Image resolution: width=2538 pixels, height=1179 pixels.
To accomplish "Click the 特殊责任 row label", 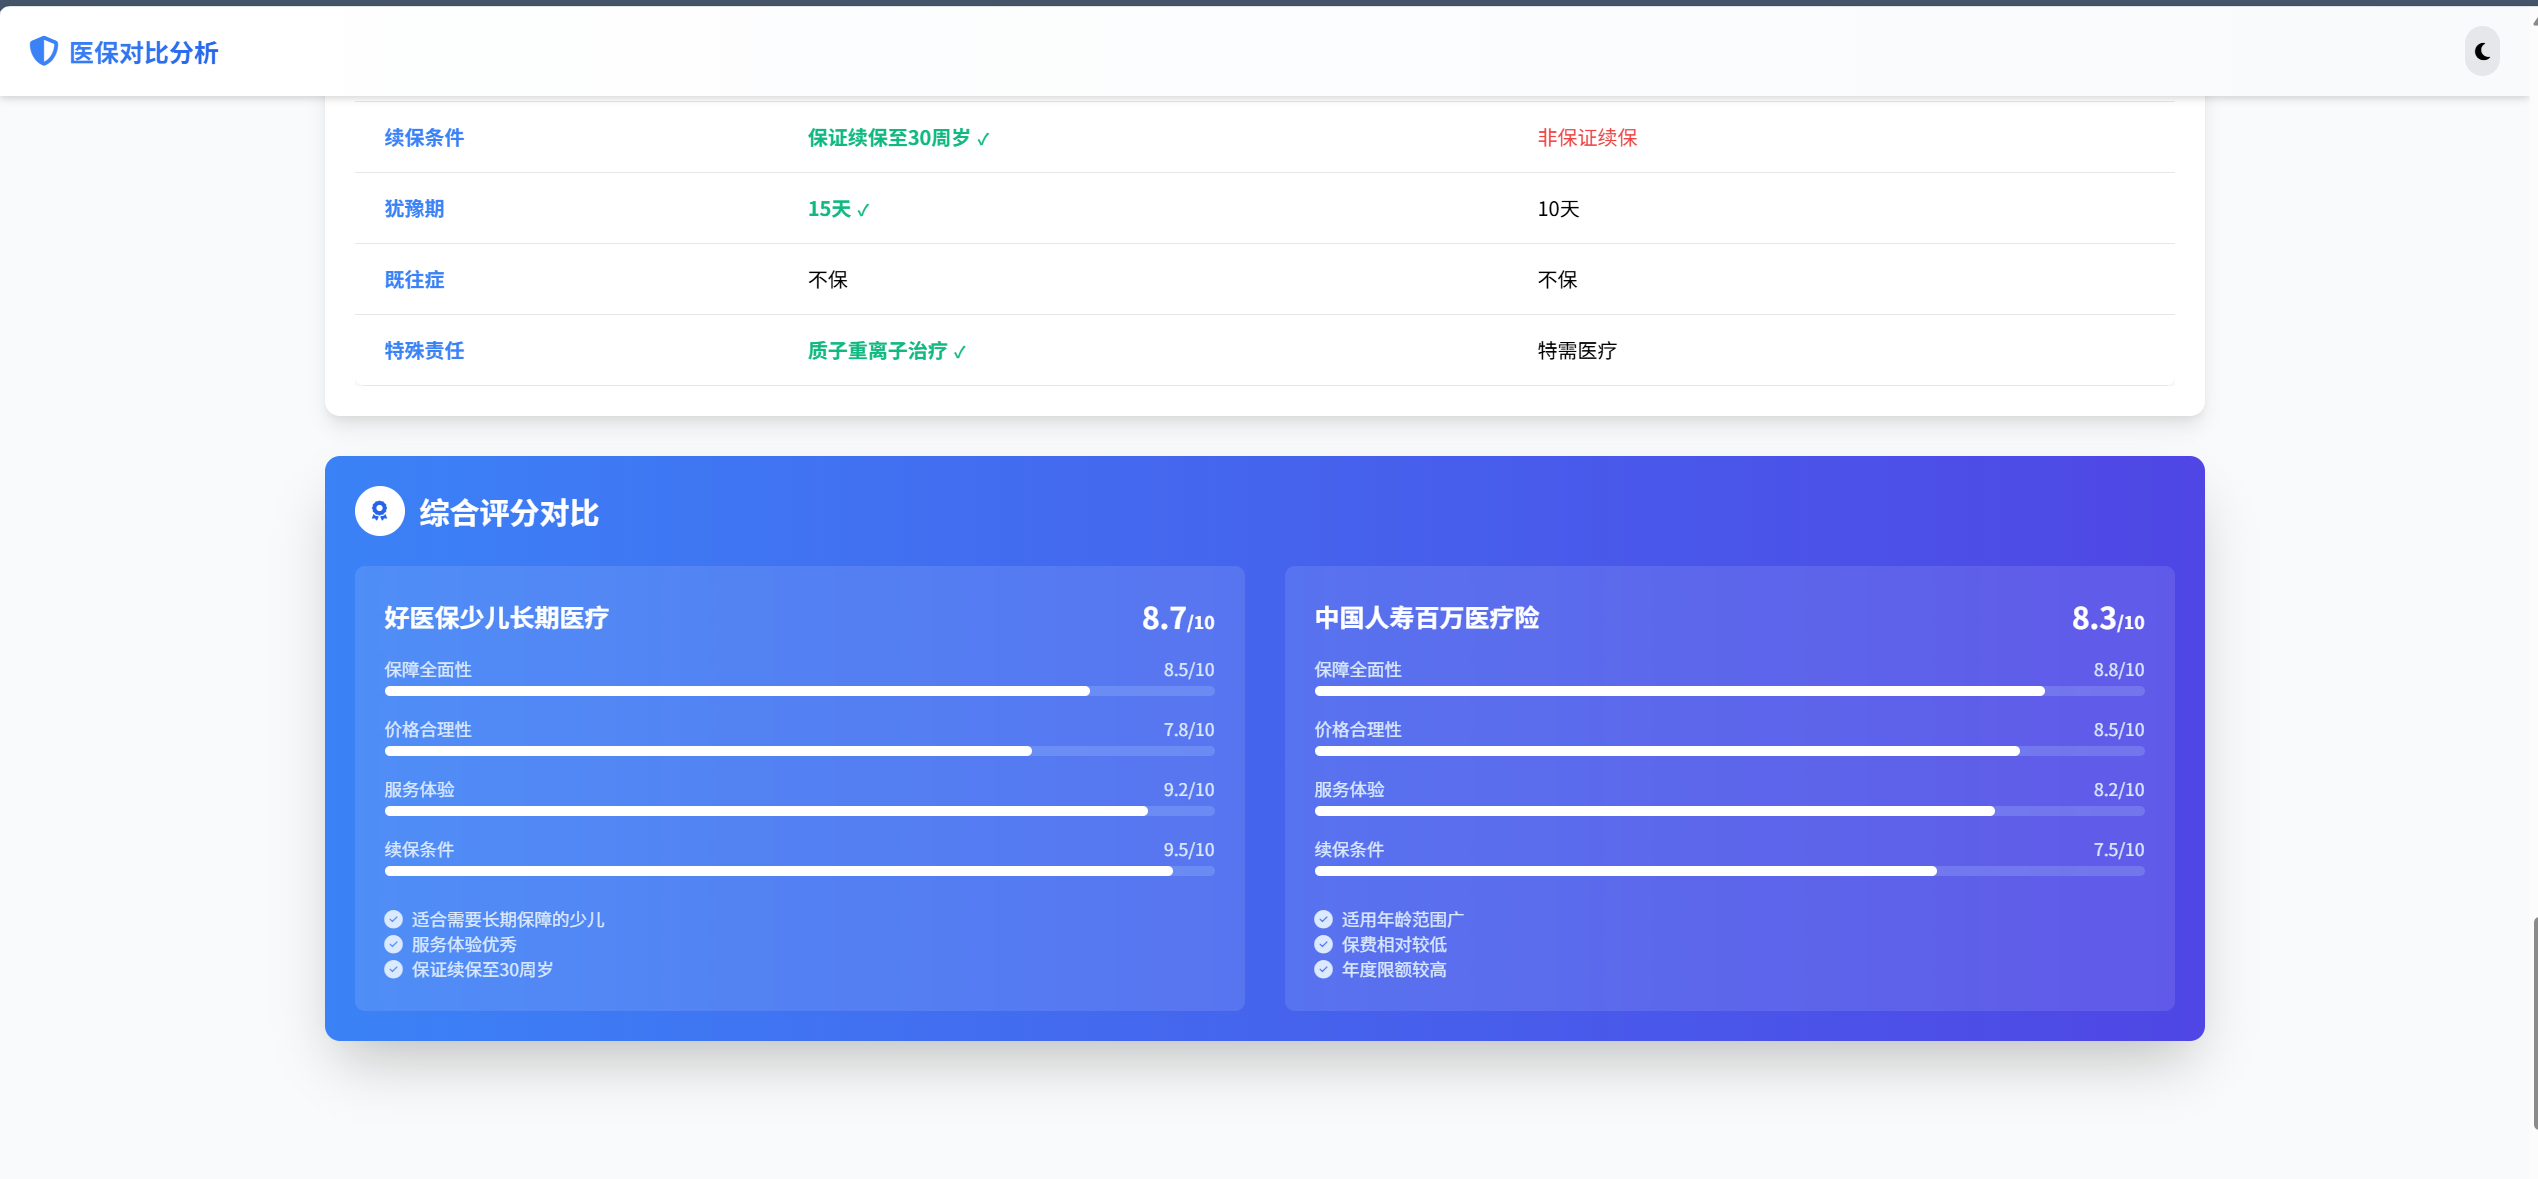I will click(x=424, y=351).
